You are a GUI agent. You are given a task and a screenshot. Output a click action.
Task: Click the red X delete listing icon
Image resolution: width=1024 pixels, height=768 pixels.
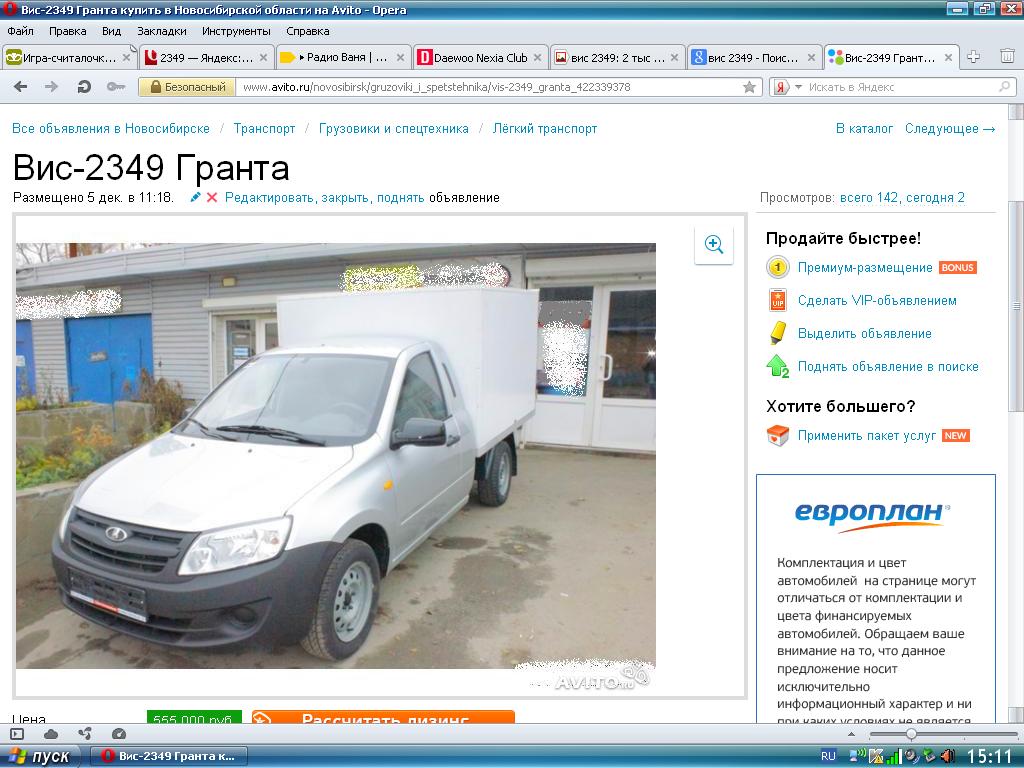click(x=212, y=198)
